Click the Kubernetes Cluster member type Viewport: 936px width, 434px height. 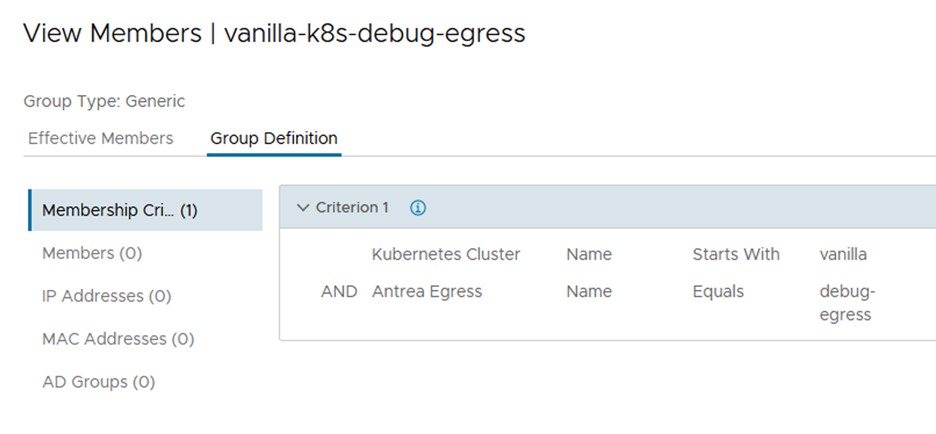pyautogui.click(x=446, y=254)
